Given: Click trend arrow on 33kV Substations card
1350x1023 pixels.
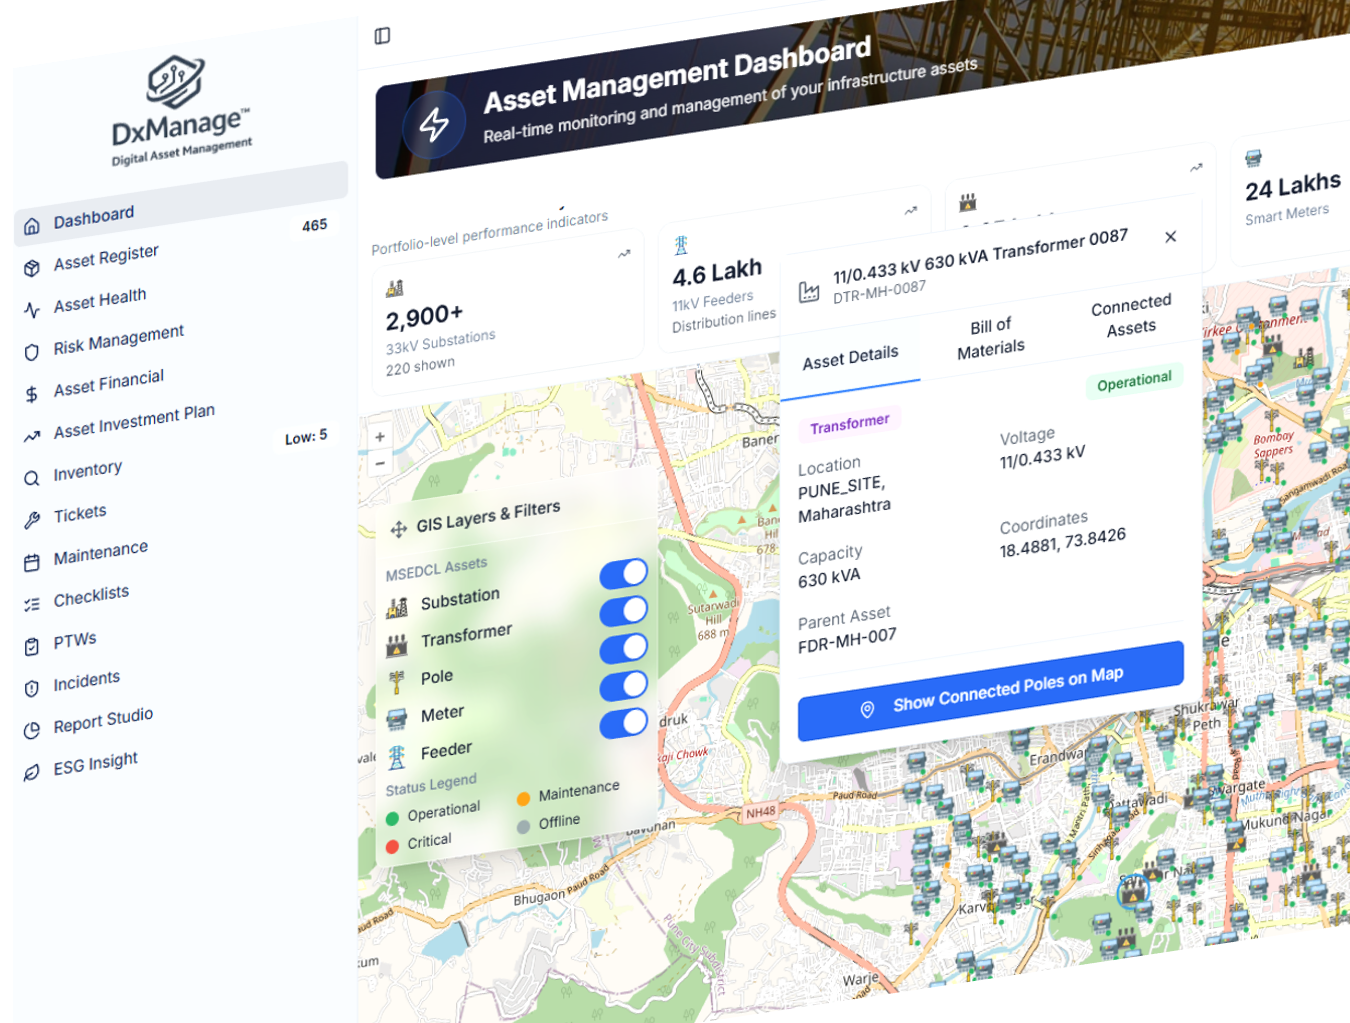Looking at the screenshot, I should [624, 254].
